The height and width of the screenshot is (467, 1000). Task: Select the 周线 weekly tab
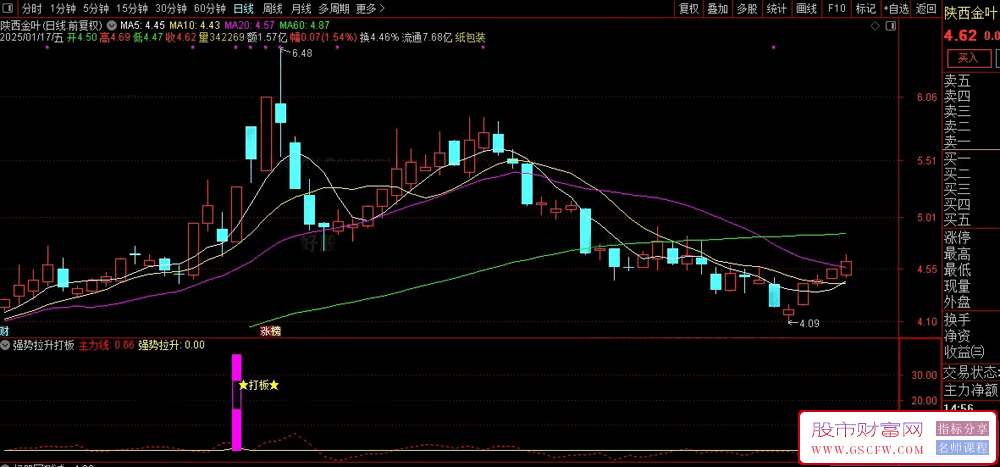click(x=272, y=8)
